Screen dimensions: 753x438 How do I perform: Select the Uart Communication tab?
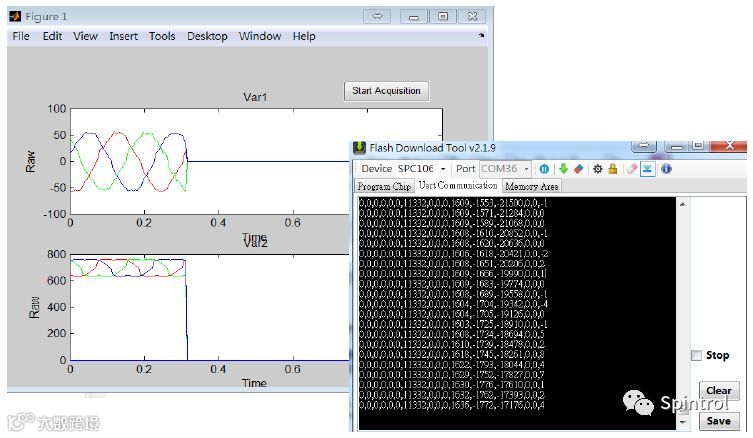(458, 185)
